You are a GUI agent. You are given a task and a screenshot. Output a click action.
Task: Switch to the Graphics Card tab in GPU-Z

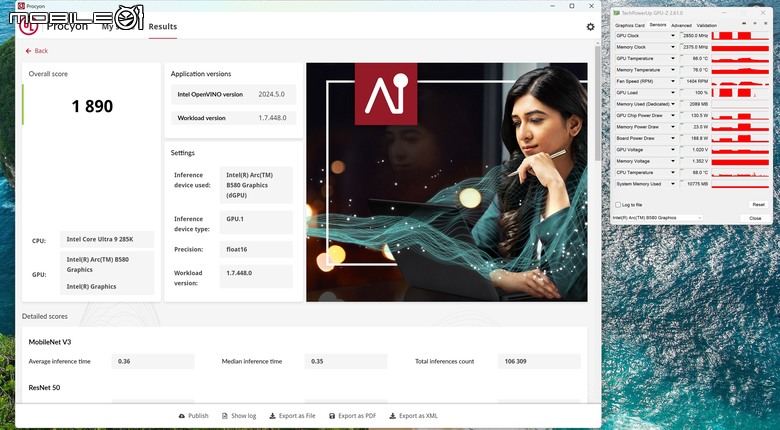(x=630, y=25)
